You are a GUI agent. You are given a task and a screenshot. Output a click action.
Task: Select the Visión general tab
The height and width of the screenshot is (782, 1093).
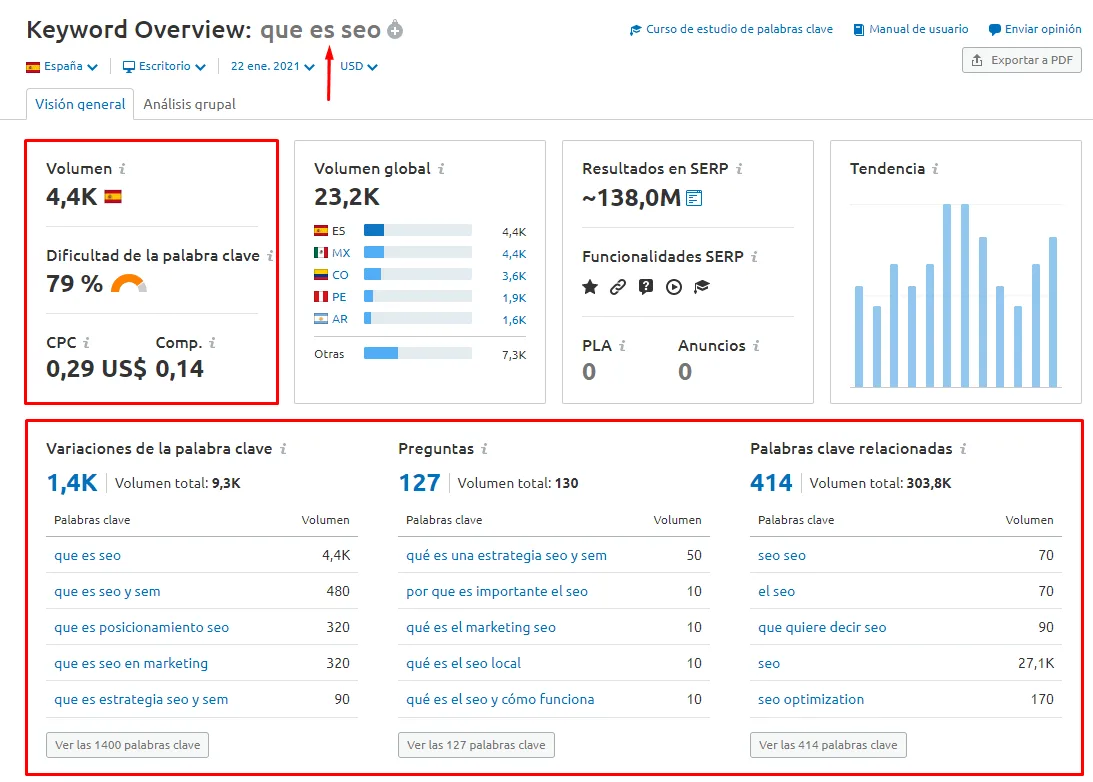click(x=79, y=103)
